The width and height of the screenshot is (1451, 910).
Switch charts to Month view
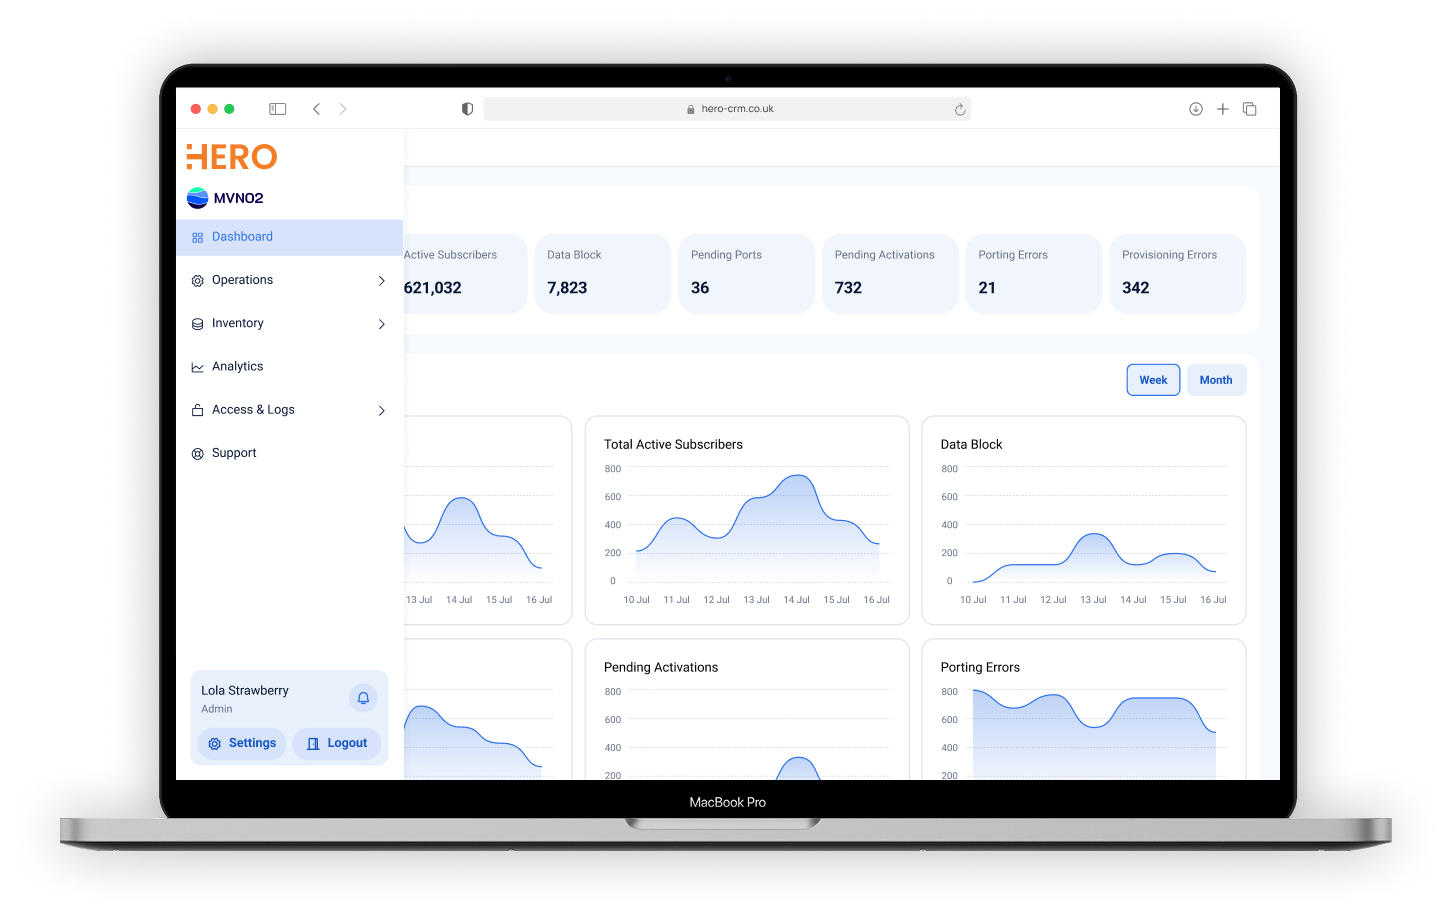tap(1215, 380)
